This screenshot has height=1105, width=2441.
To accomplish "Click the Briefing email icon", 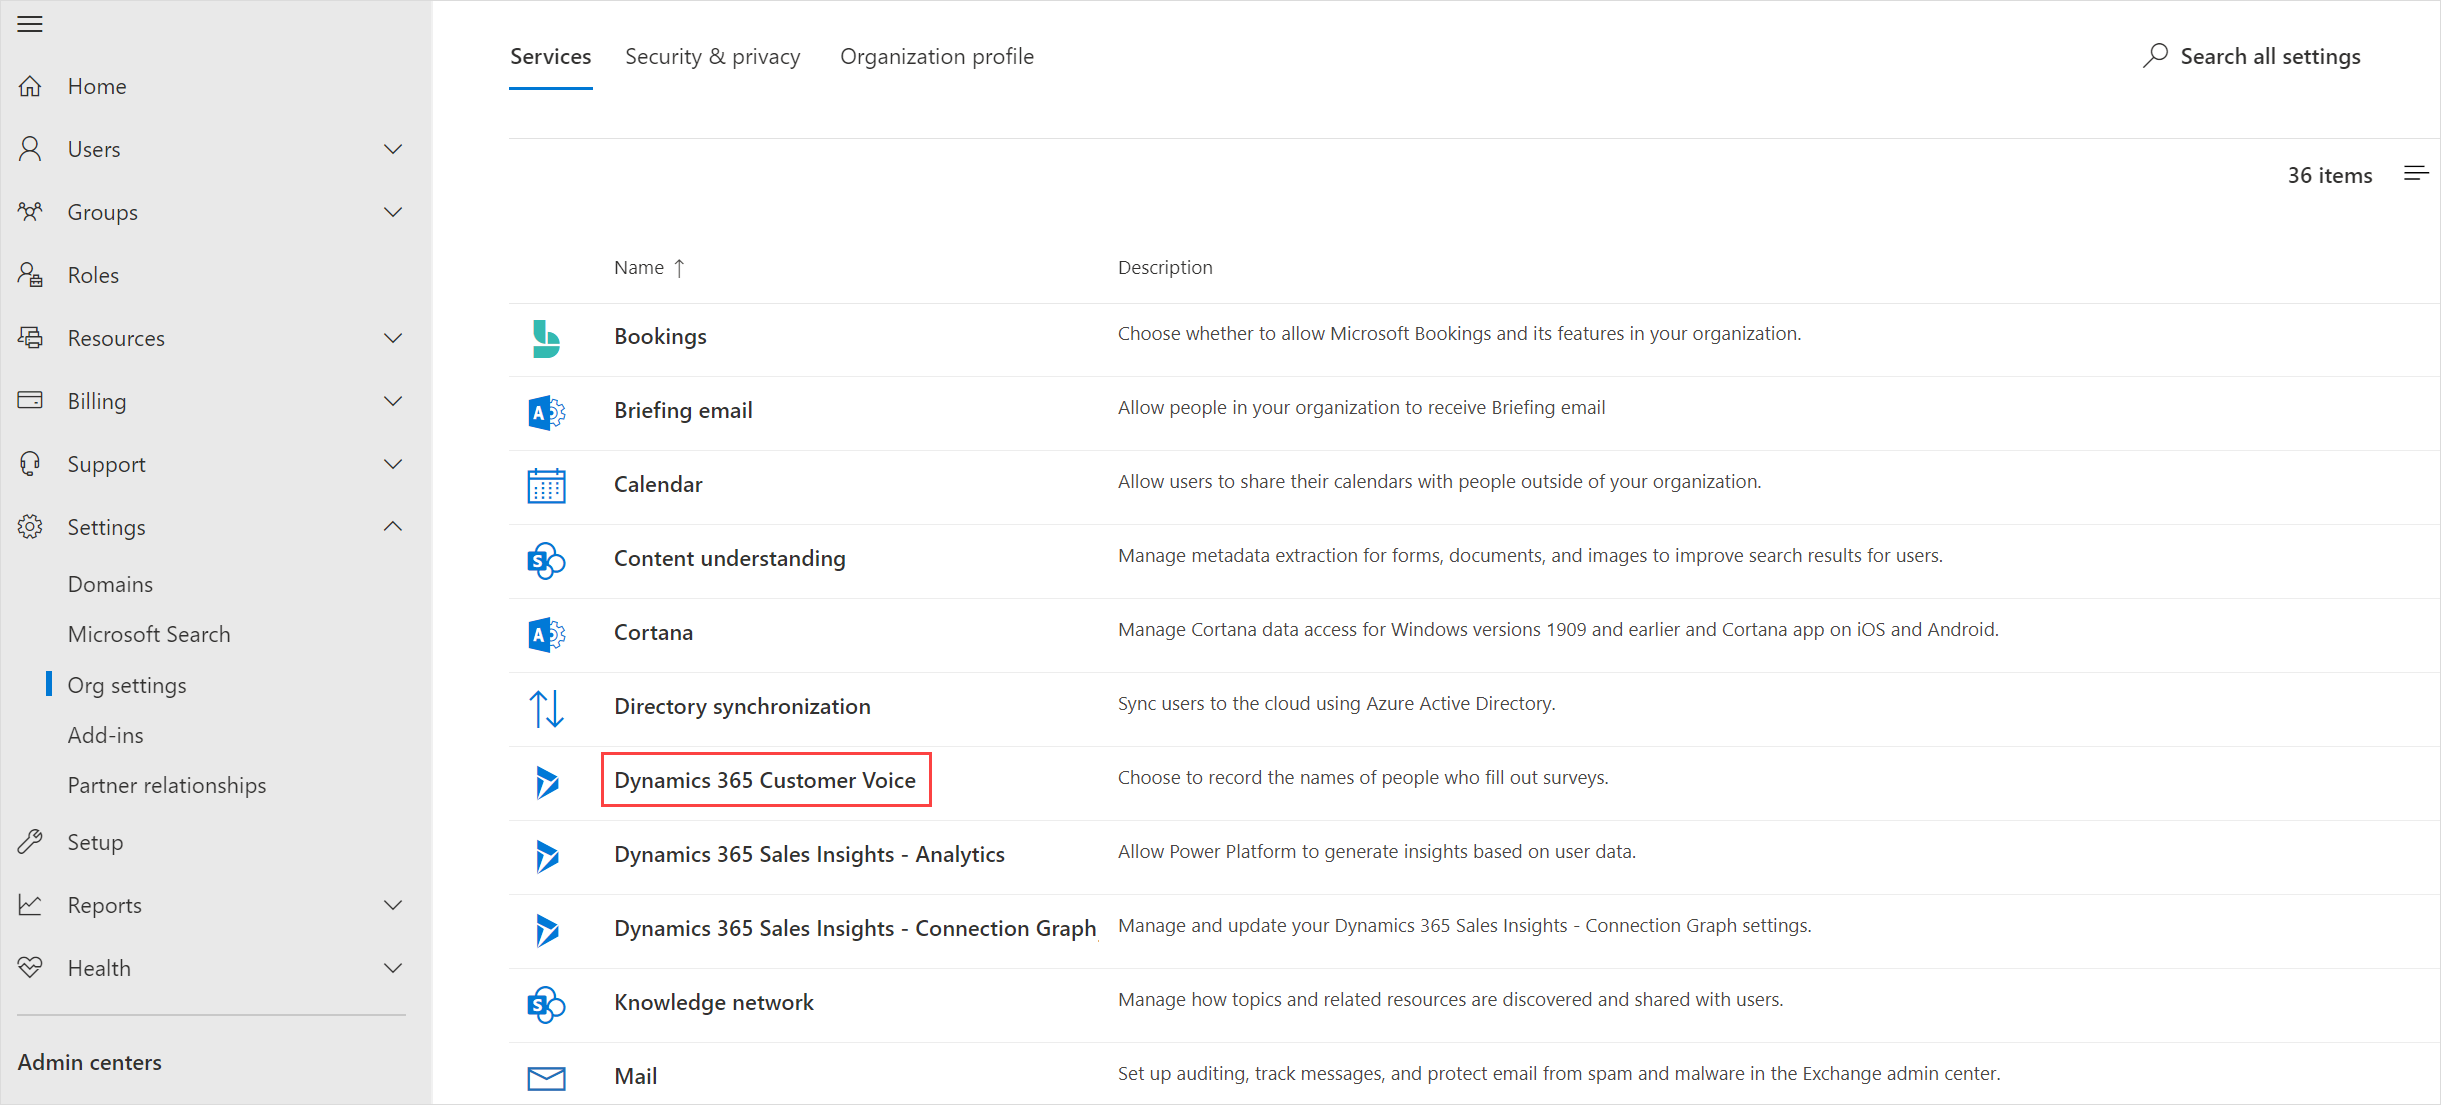I will [x=546, y=412].
